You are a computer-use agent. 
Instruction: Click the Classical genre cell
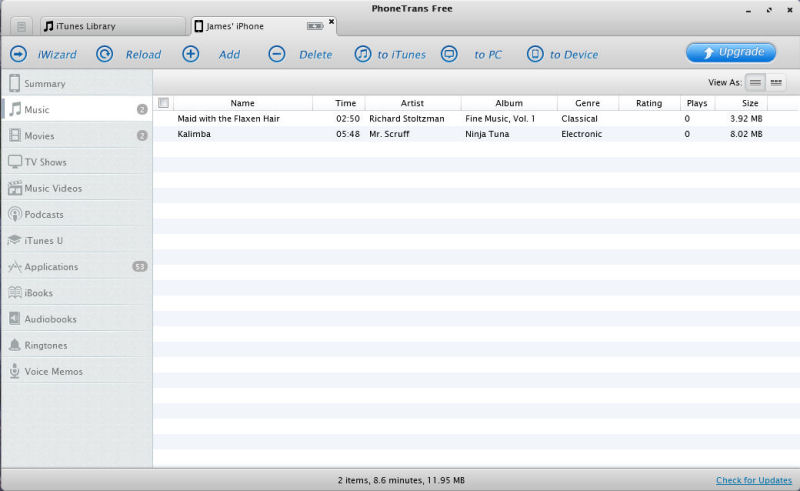tap(579, 118)
